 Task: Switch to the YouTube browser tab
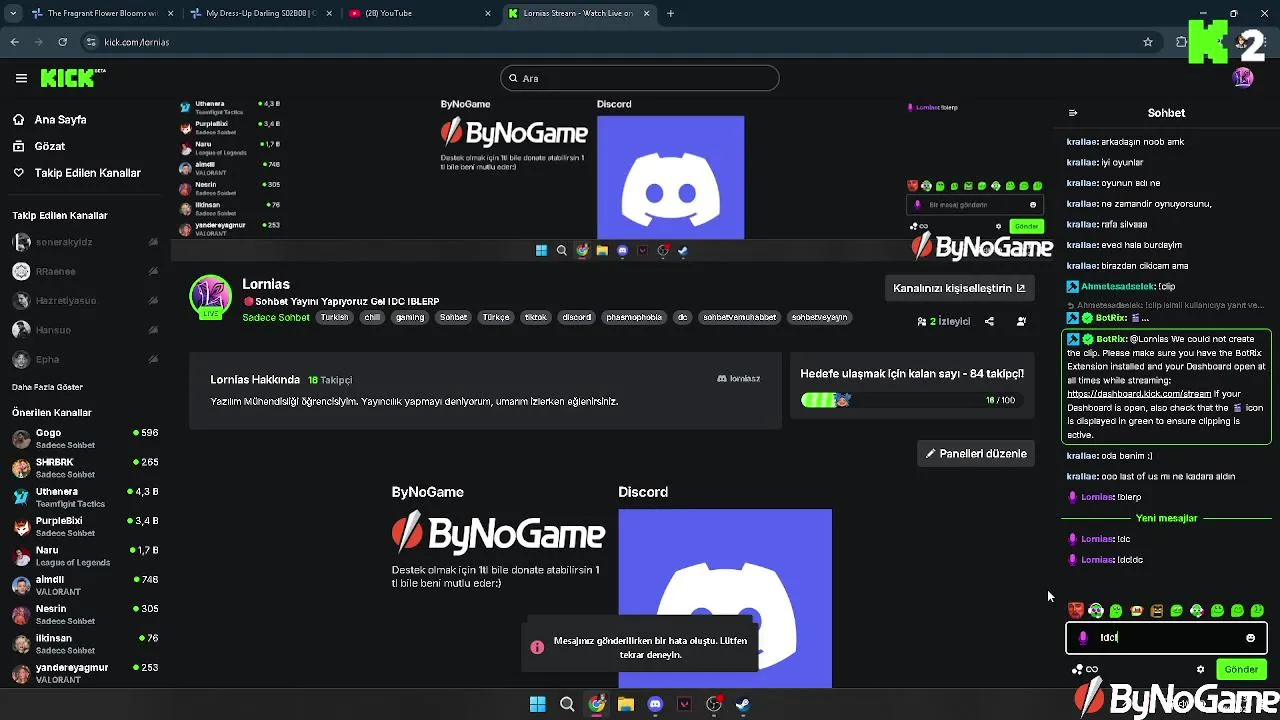point(419,13)
